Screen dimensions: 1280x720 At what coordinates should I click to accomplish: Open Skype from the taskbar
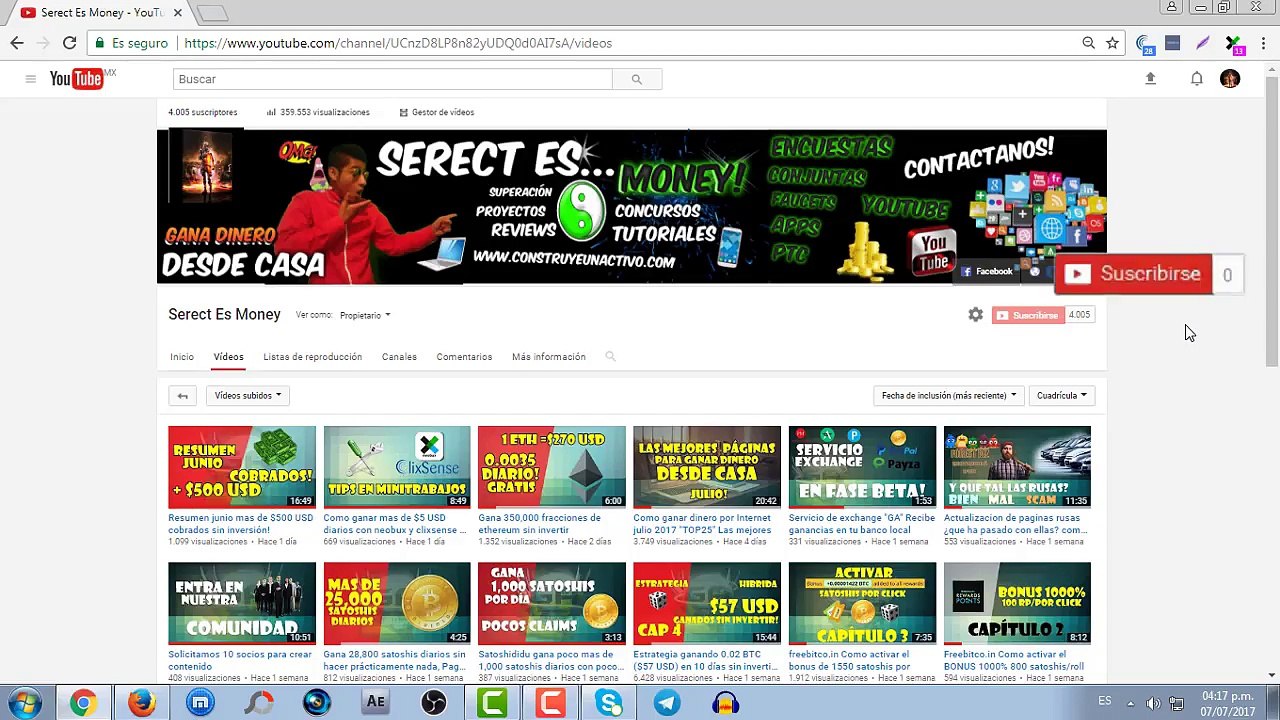pyautogui.click(x=609, y=703)
